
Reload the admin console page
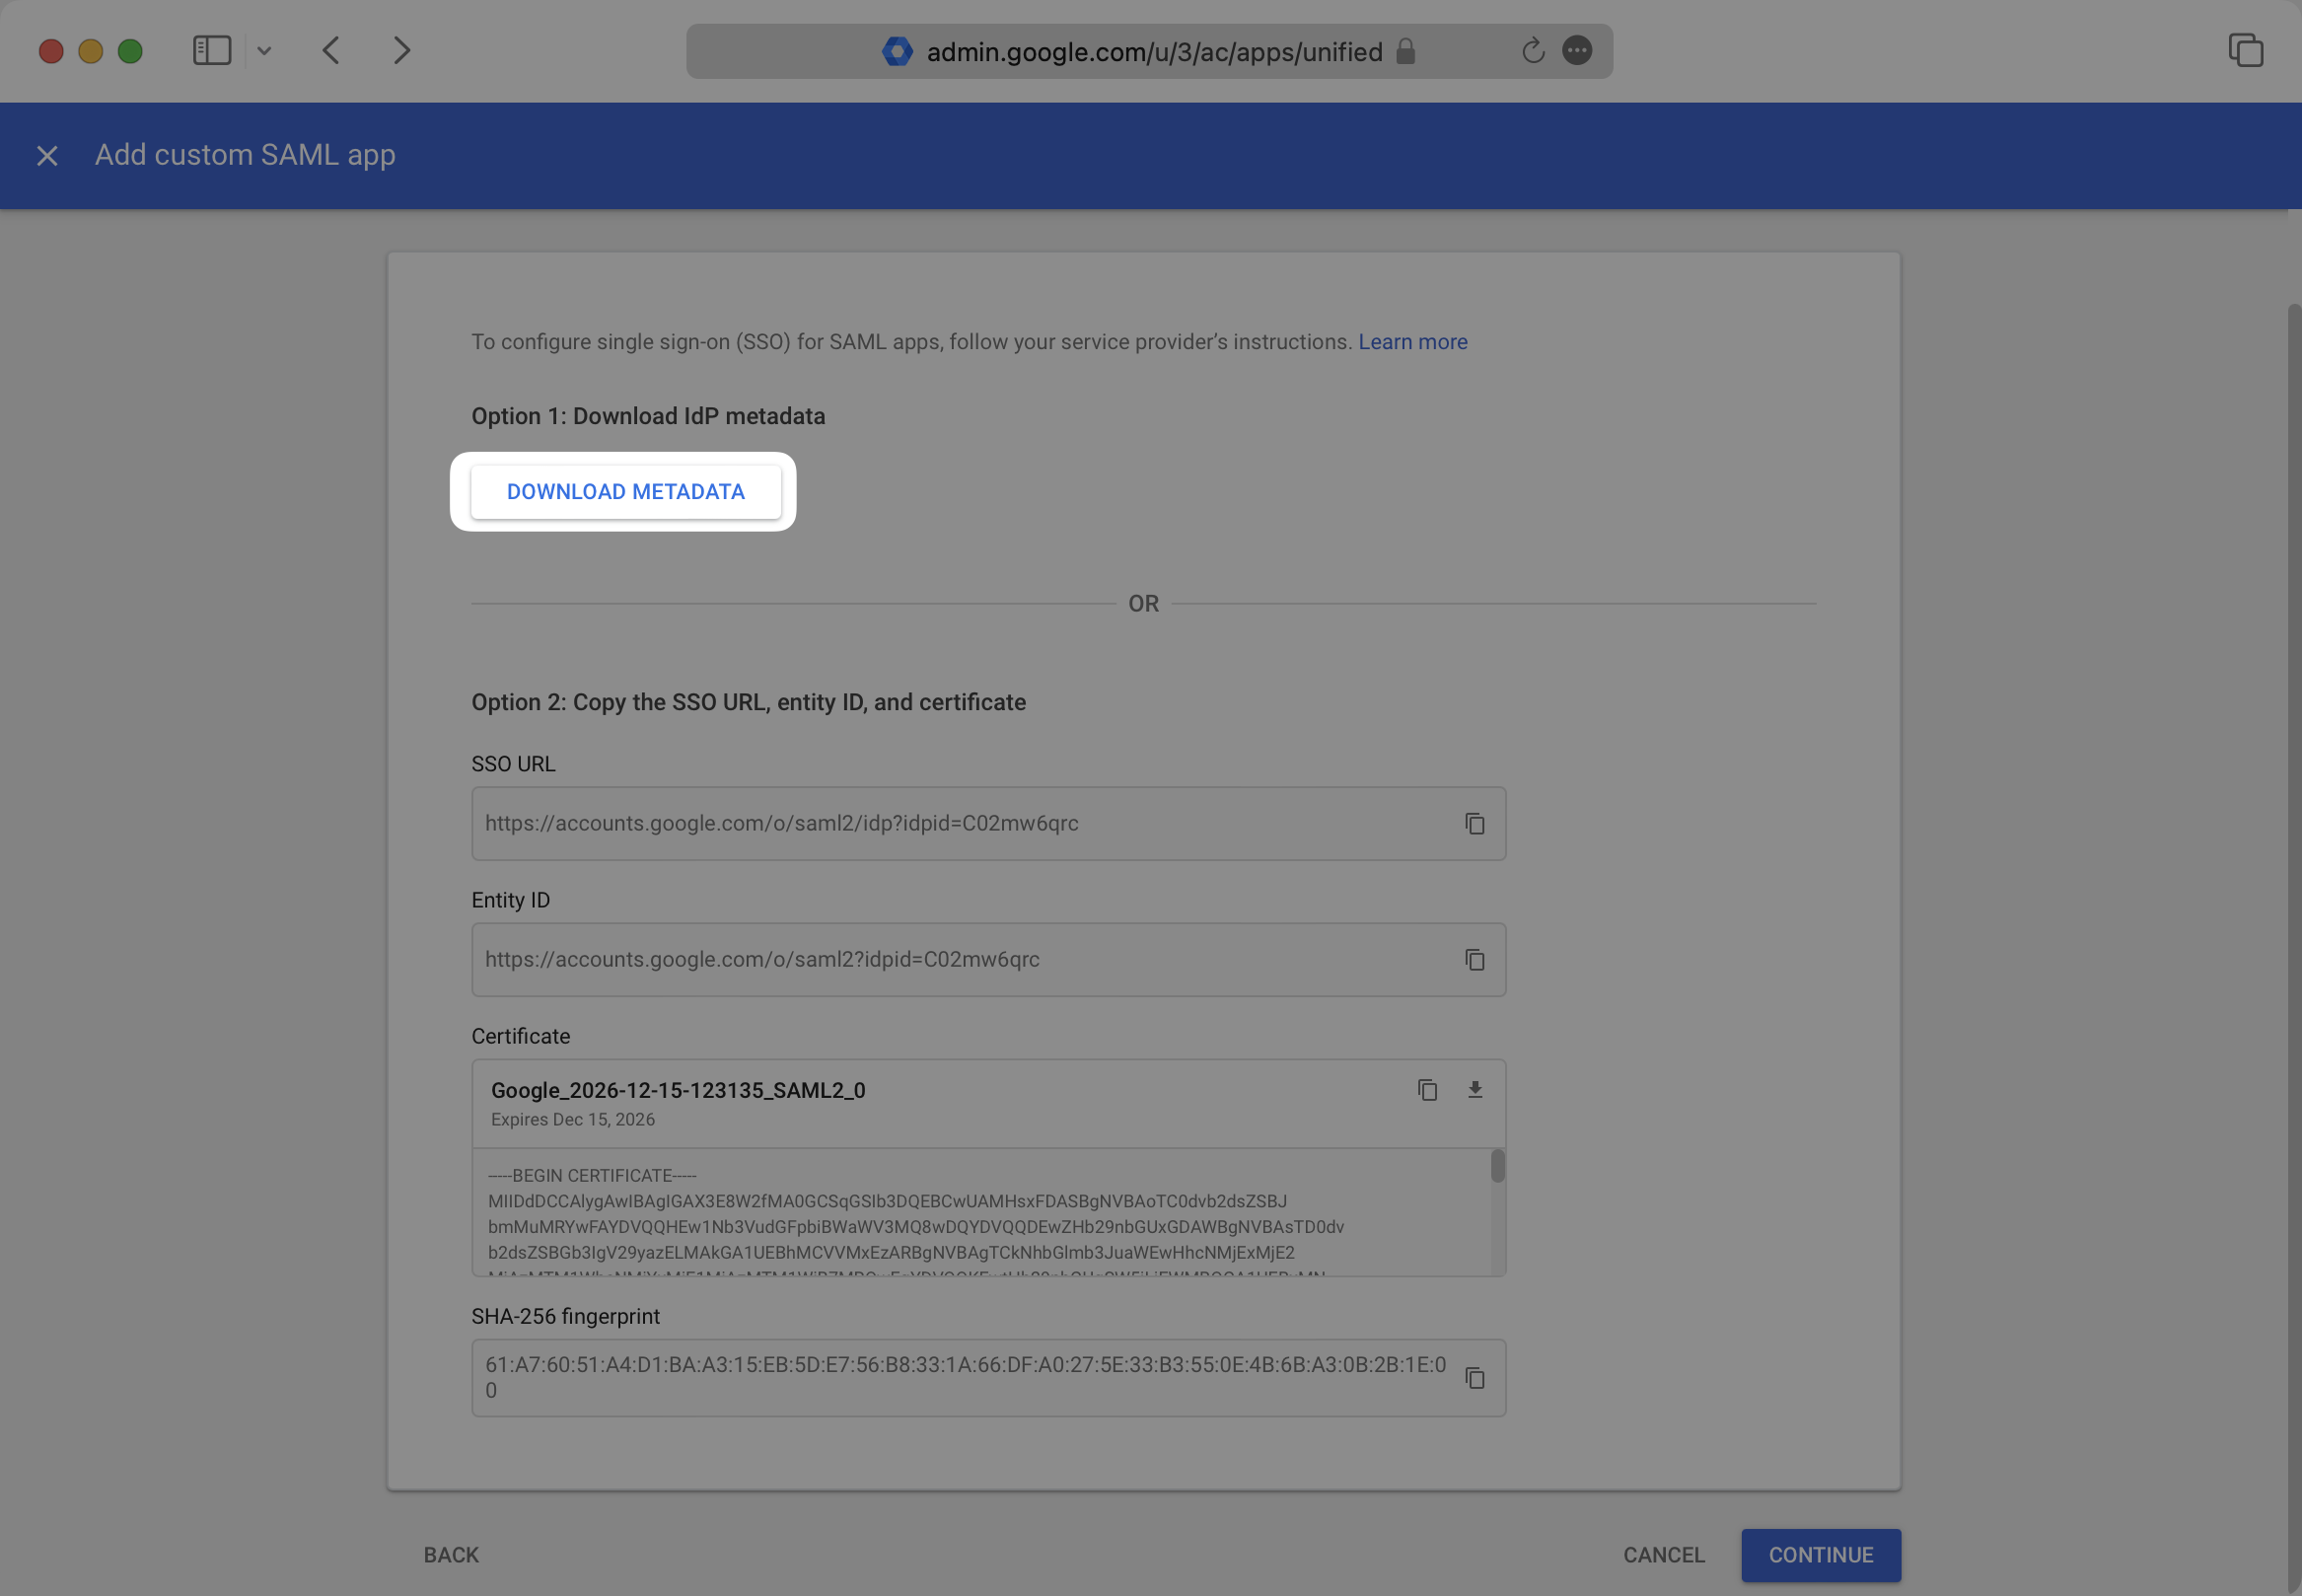pos(1532,50)
